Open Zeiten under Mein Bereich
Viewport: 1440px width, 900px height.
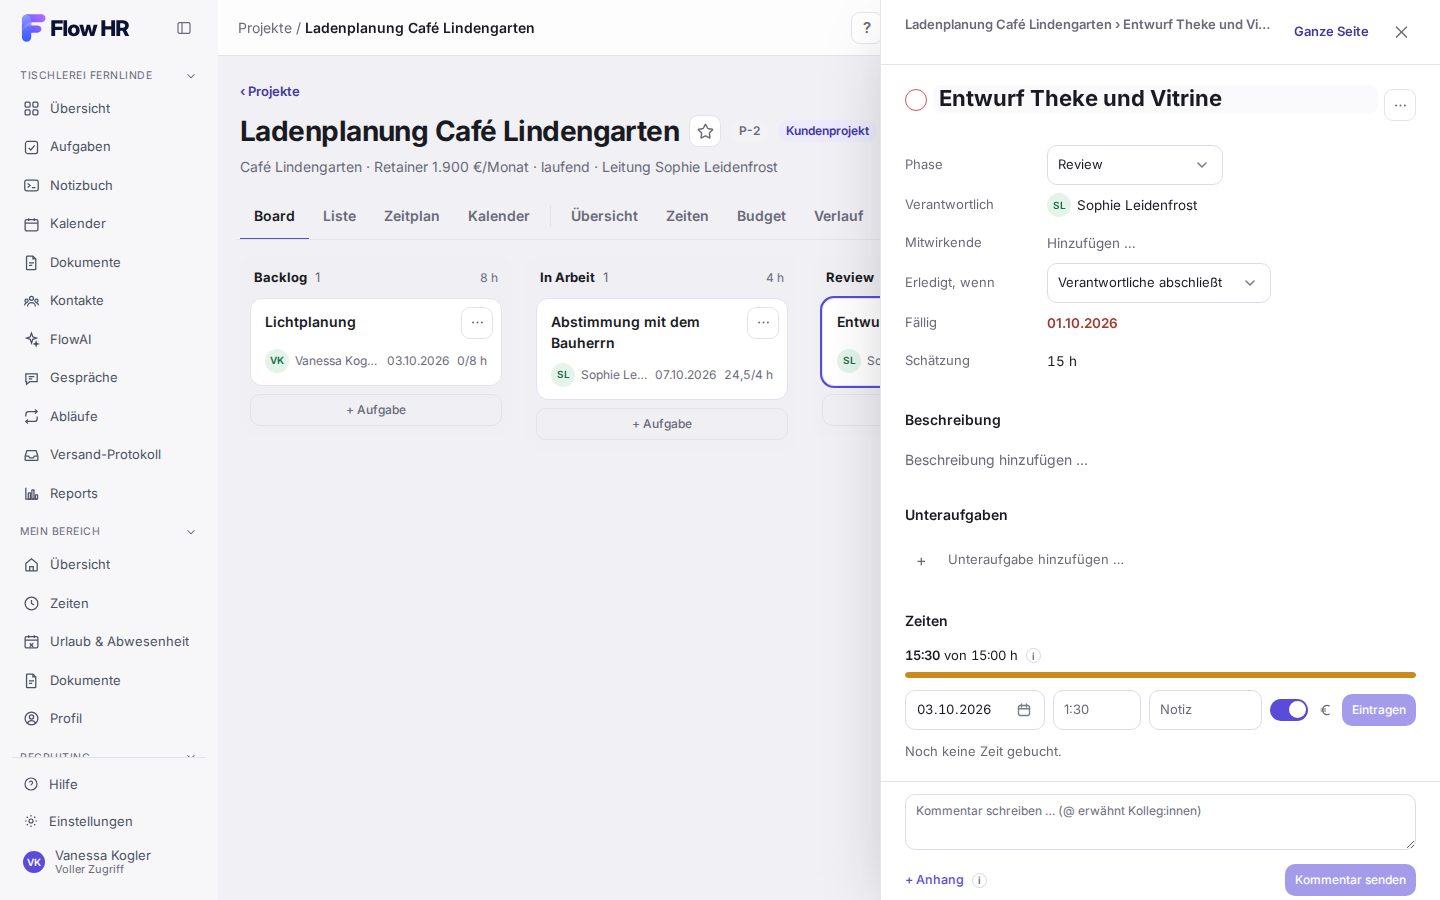coord(109,603)
